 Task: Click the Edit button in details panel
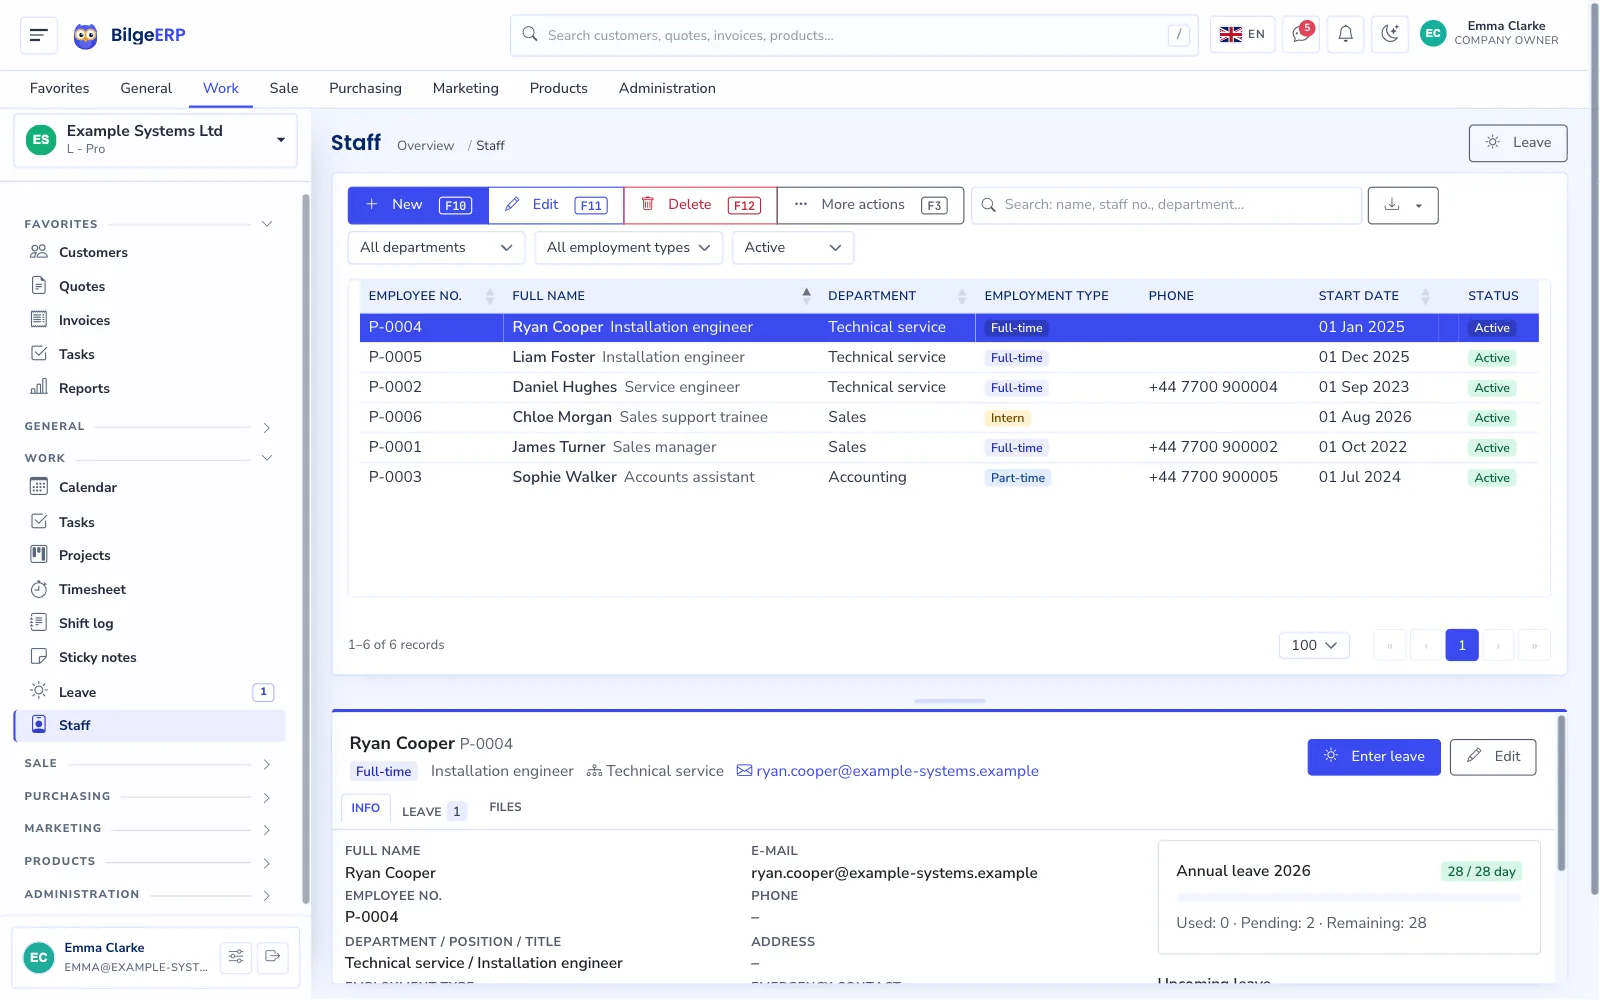[x=1493, y=757]
